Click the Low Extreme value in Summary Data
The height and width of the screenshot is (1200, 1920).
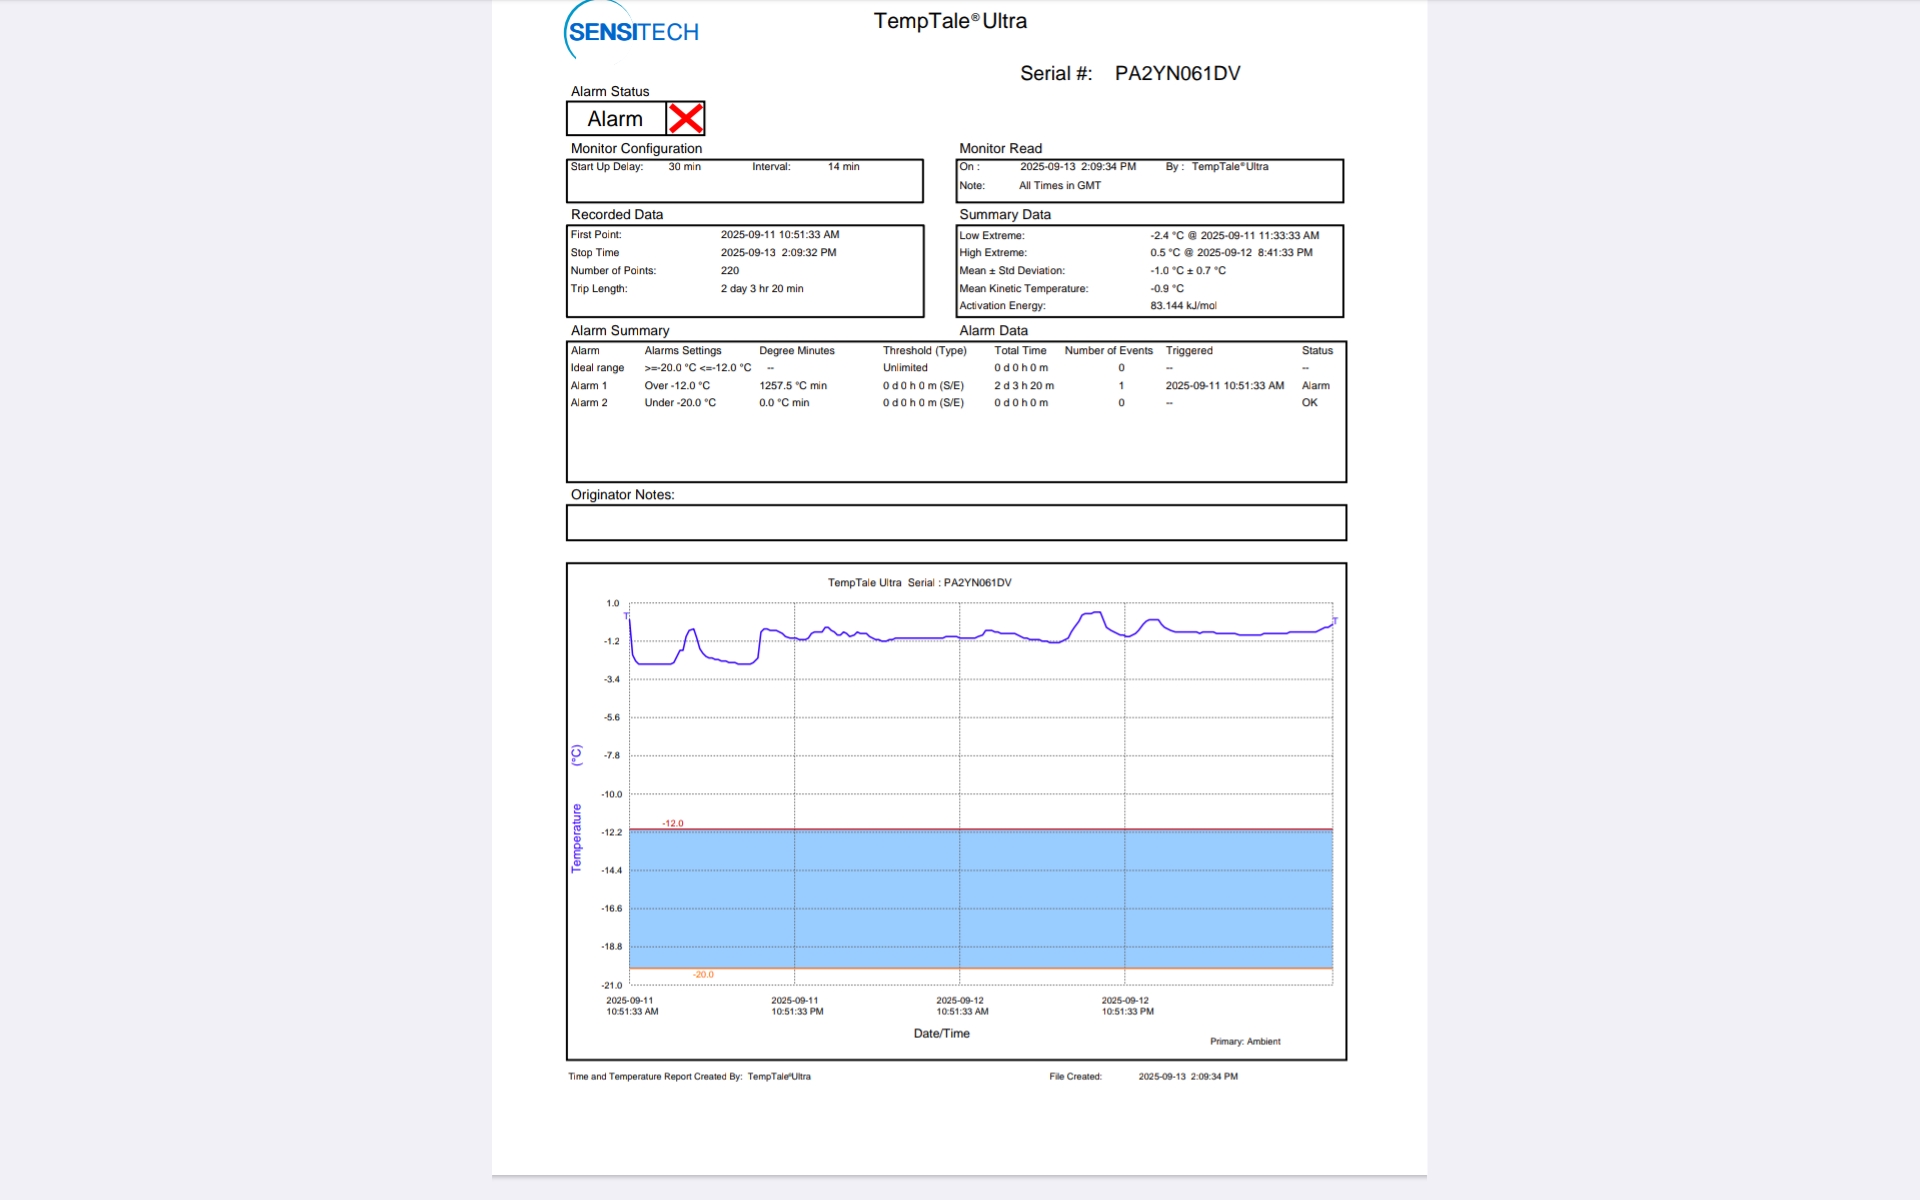tap(1234, 236)
